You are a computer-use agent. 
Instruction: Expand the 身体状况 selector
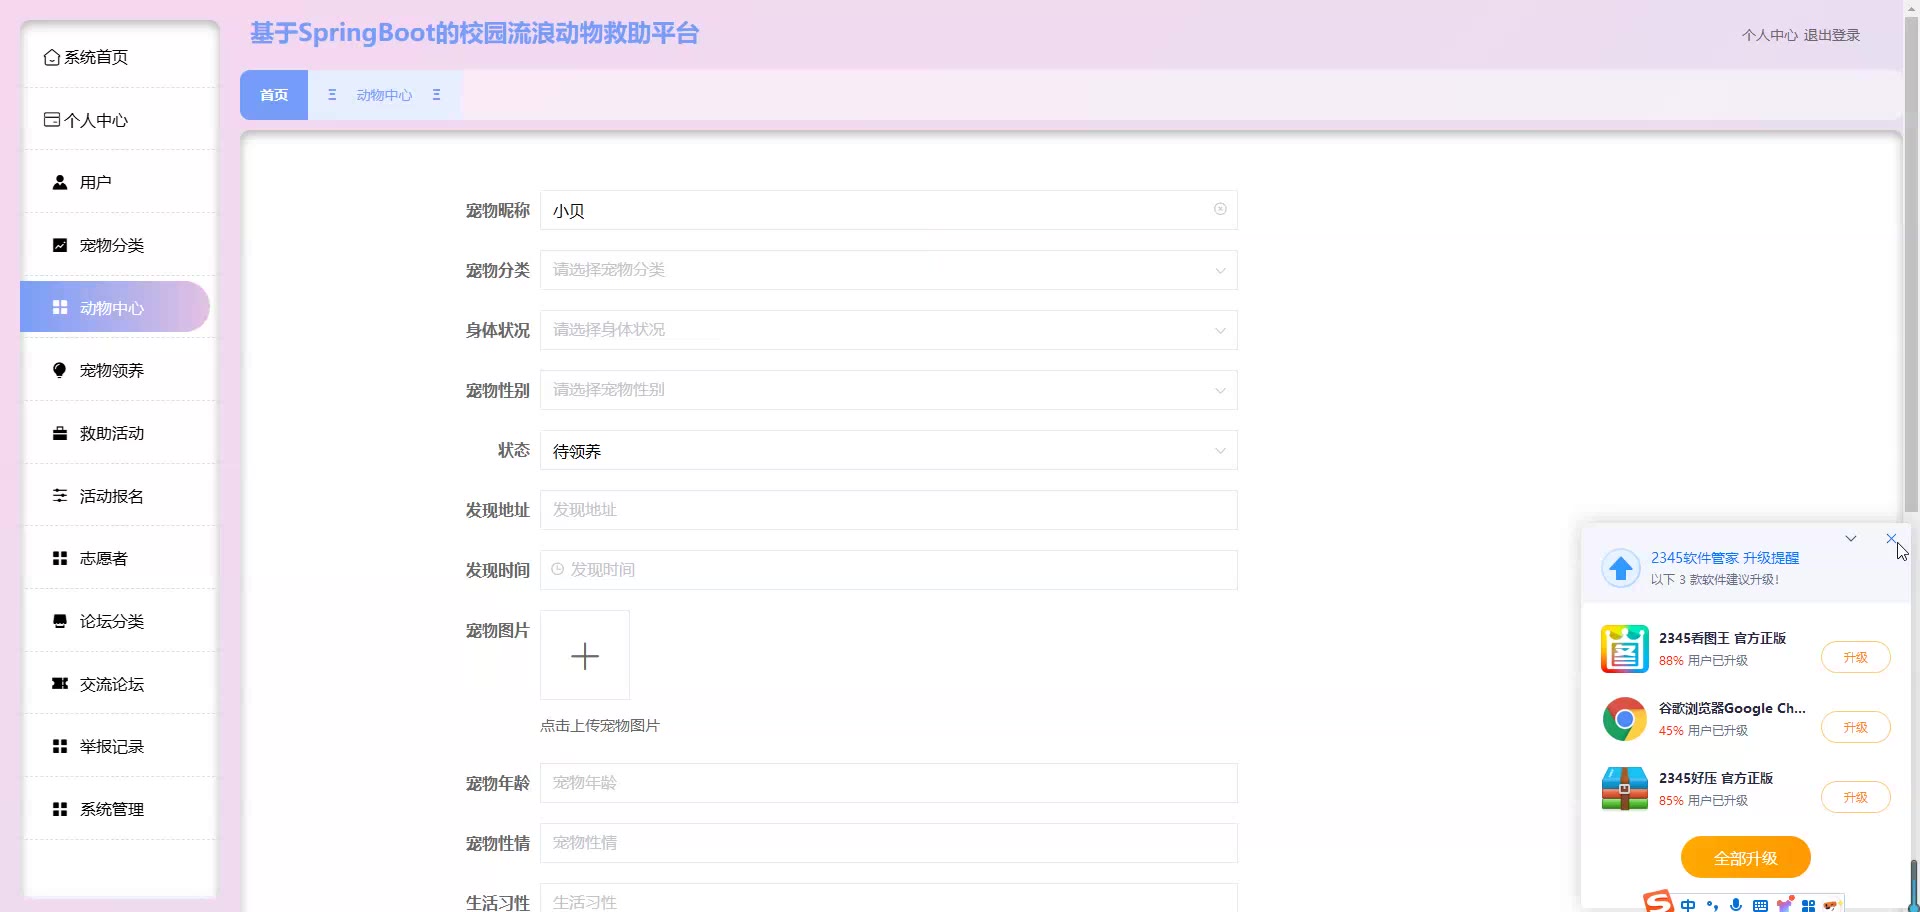tap(888, 330)
